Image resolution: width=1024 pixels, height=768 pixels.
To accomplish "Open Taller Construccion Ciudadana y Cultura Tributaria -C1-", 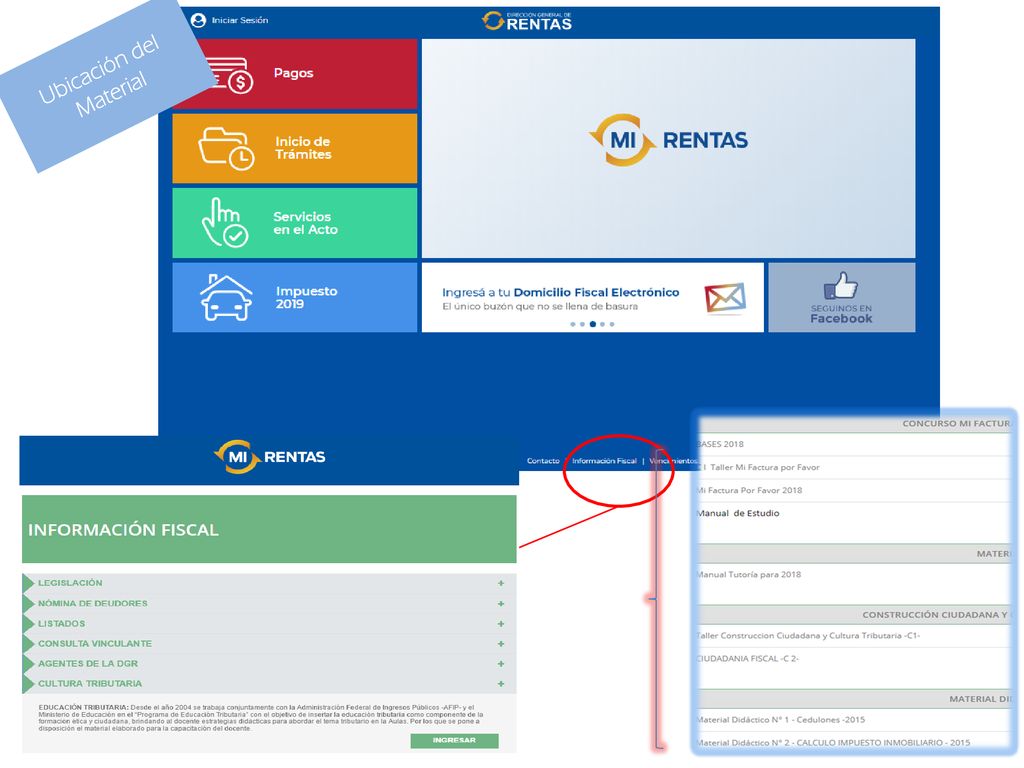I will point(808,635).
